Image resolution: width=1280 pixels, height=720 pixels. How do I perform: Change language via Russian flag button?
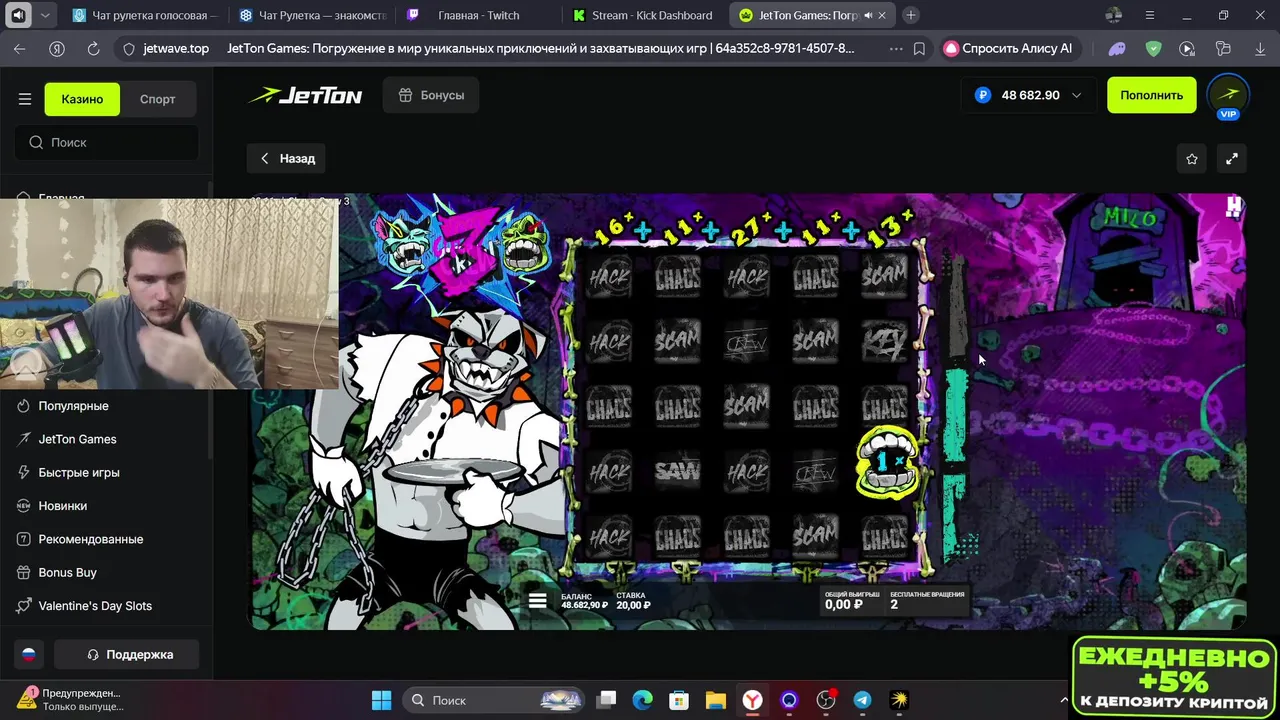tap(29, 654)
